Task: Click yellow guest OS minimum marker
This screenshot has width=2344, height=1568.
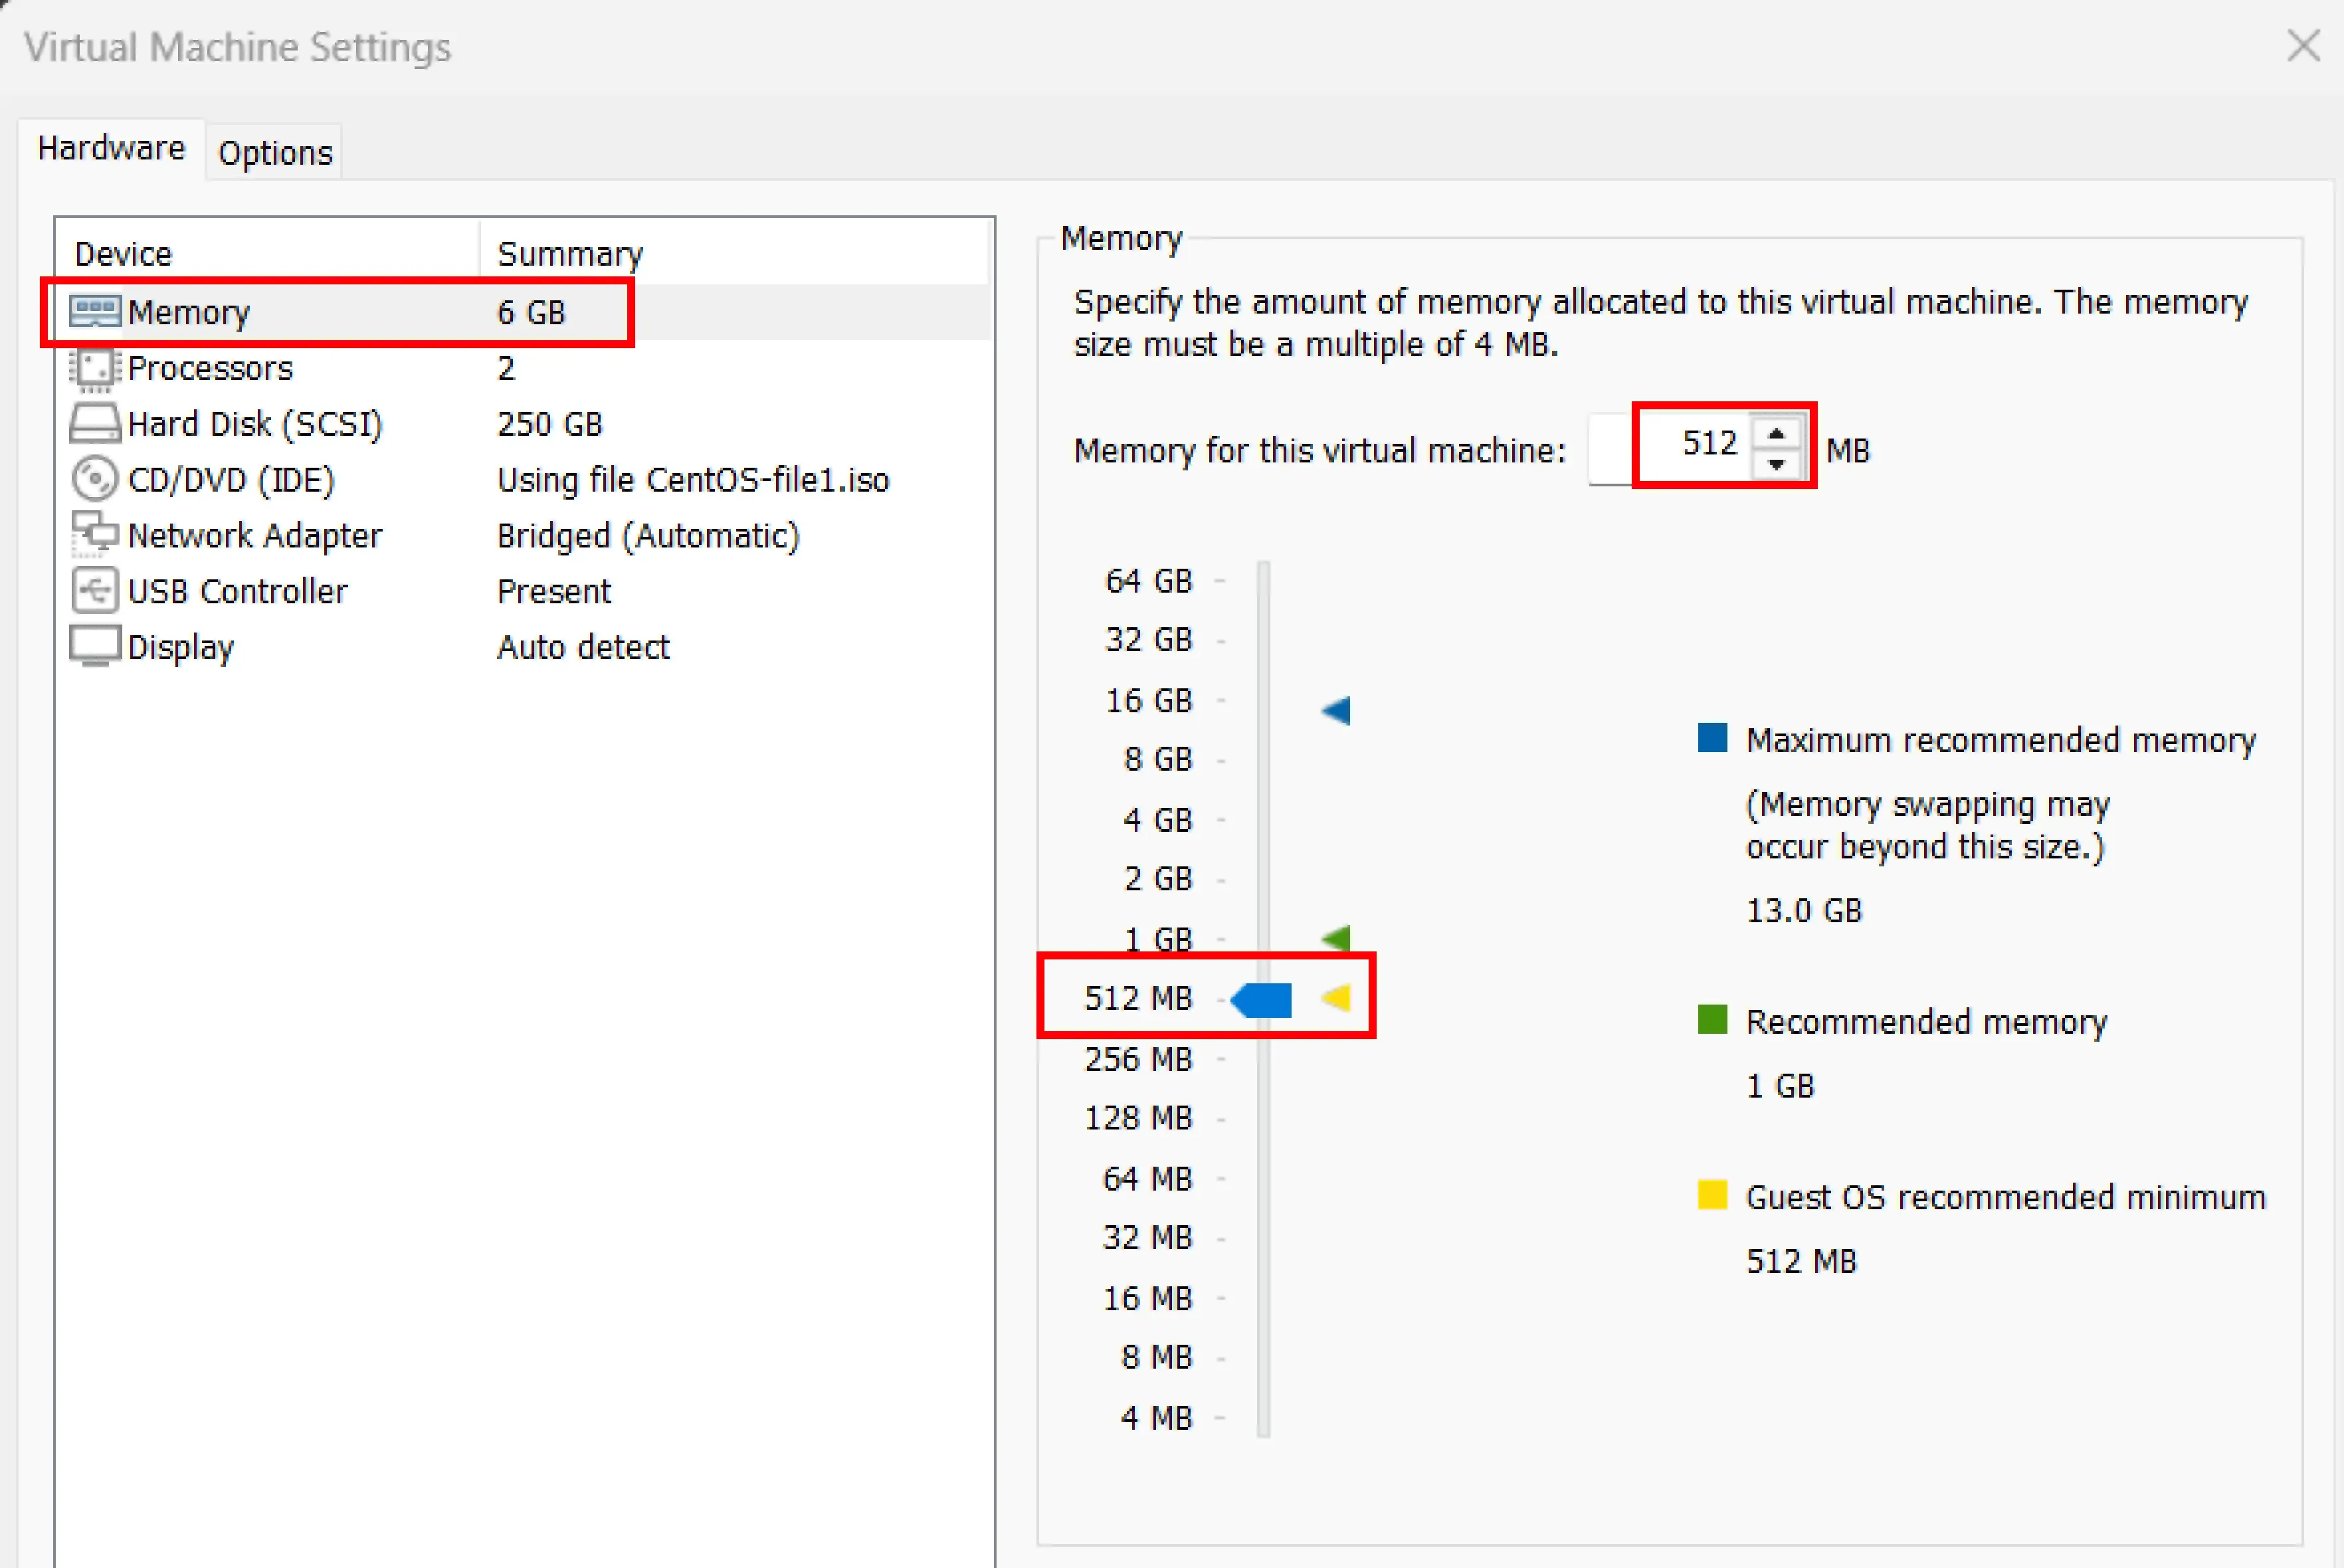Action: 1337,998
